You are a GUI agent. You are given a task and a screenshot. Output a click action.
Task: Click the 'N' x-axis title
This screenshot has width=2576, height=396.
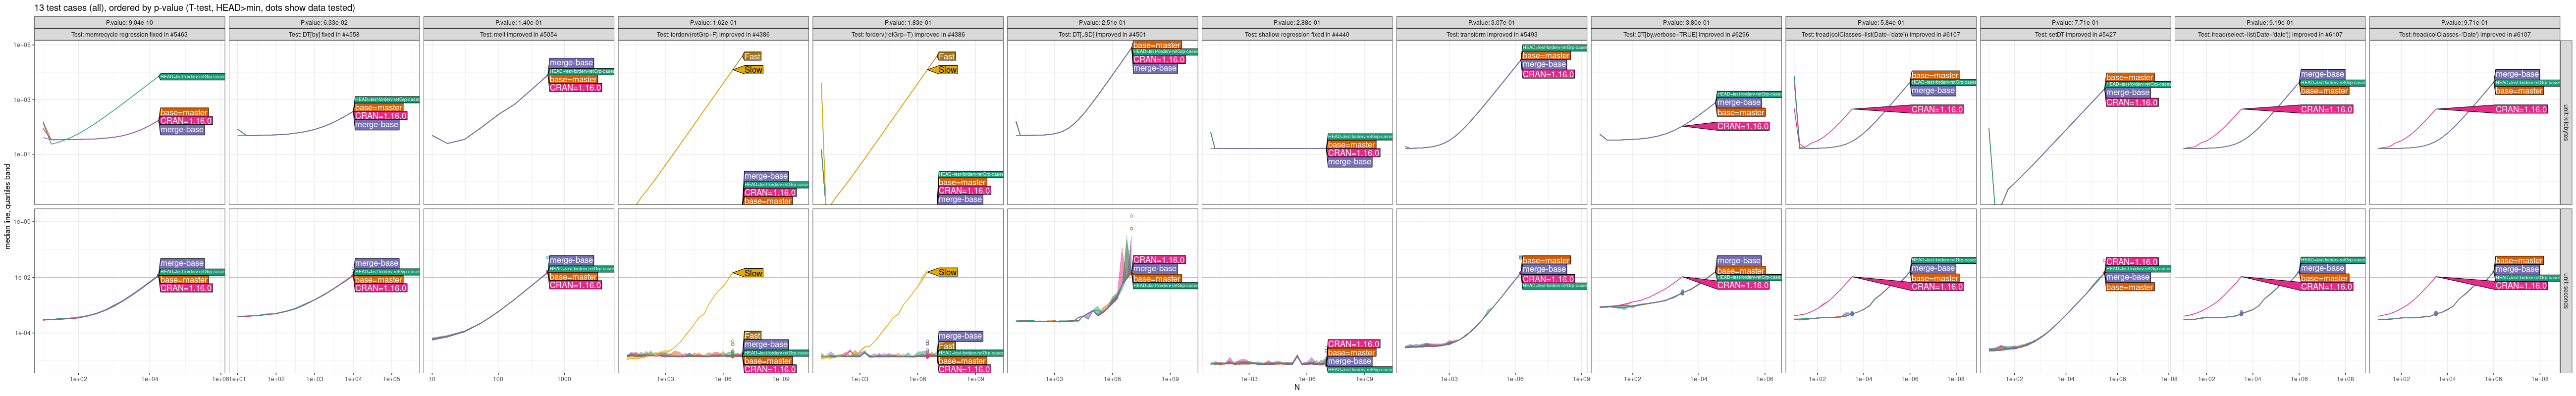(1297, 388)
